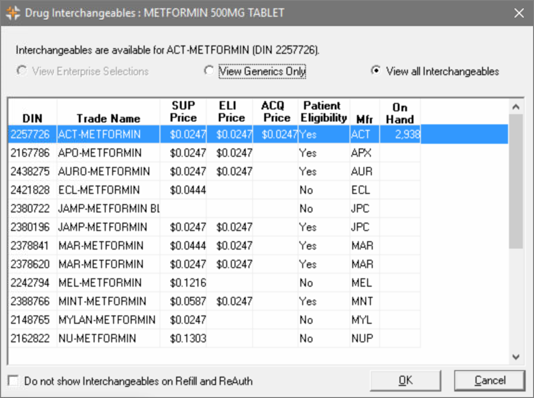Sort by Mfr column header
The image size is (534, 398).
364,112
